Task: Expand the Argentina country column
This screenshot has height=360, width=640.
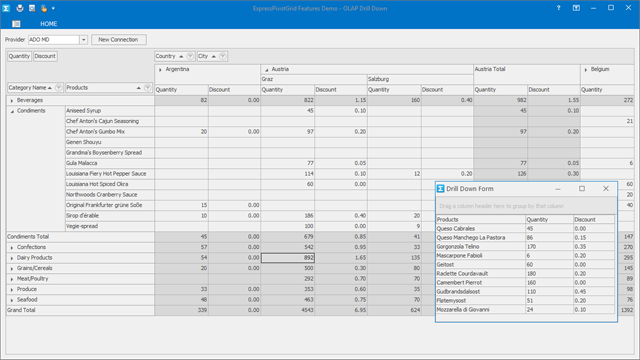Action: click(x=160, y=70)
